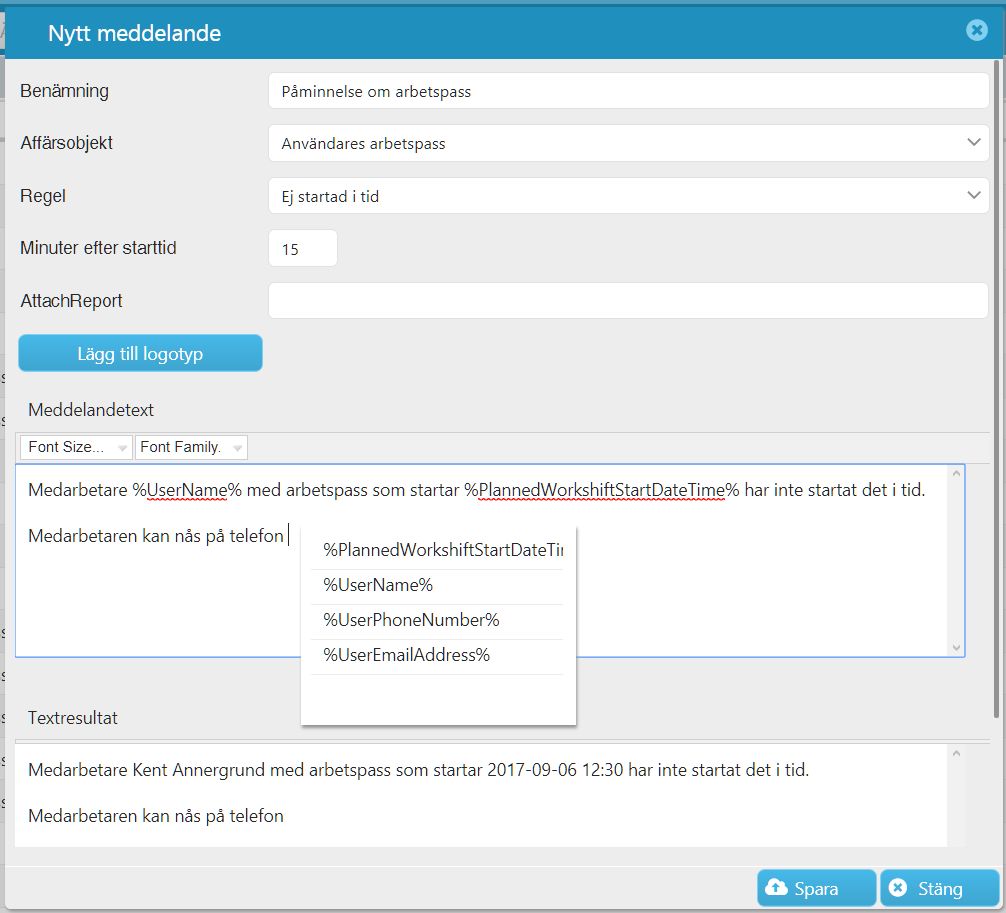This screenshot has height=913, width=1006.
Task: Close the Nytt meddelande dialog
Action: pyautogui.click(x=976, y=30)
